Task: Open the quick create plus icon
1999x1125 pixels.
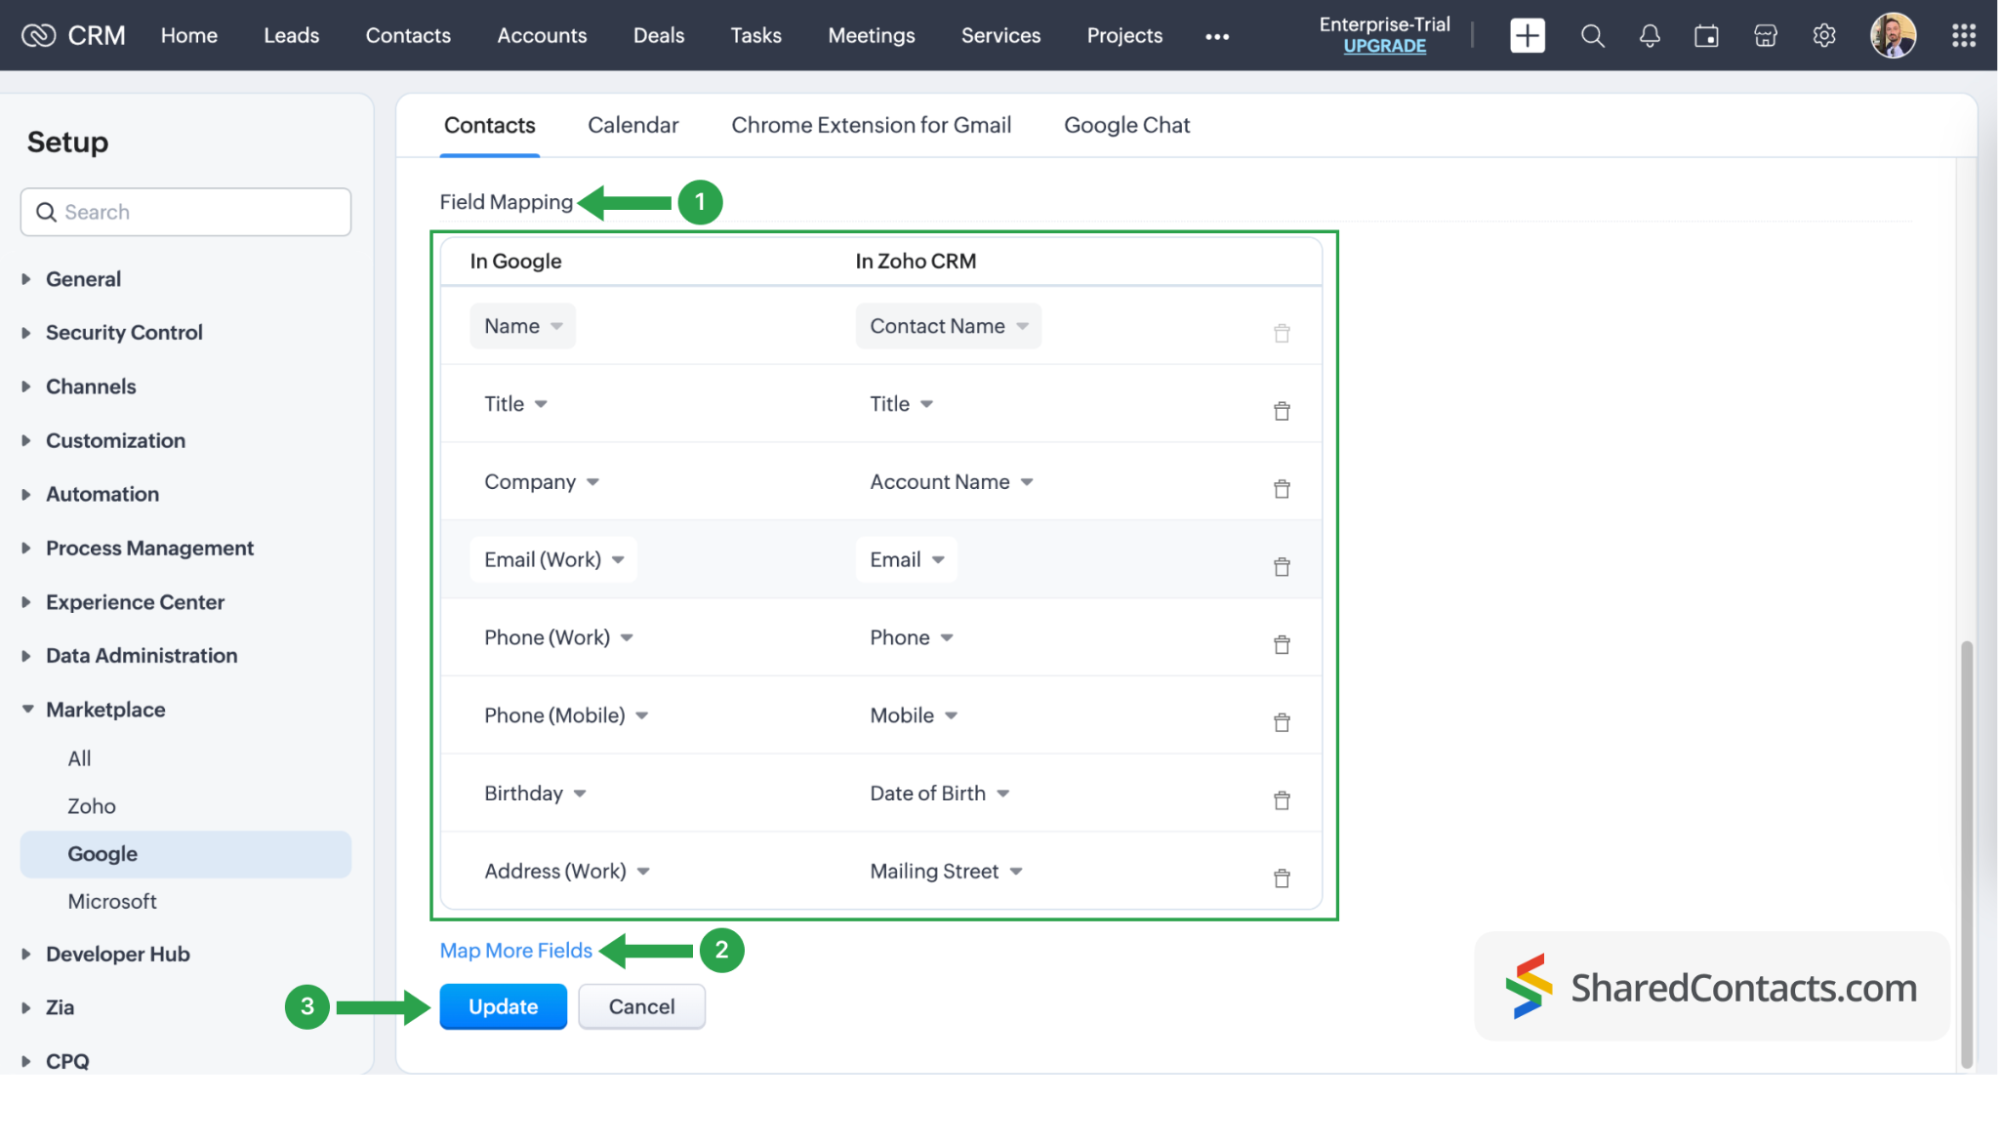Action: tap(1527, 36)
